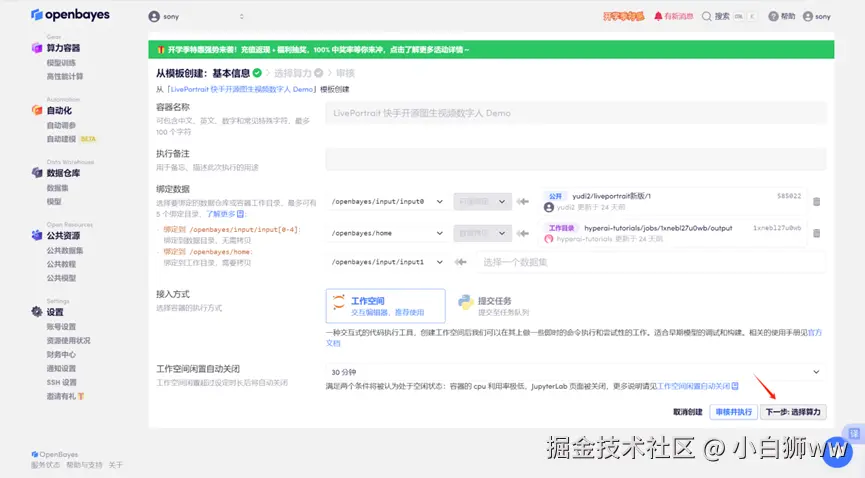Focus the 执行备注 input field
Image resolution: width=865 pixels, height=478 pixels.
coord(575,159)
